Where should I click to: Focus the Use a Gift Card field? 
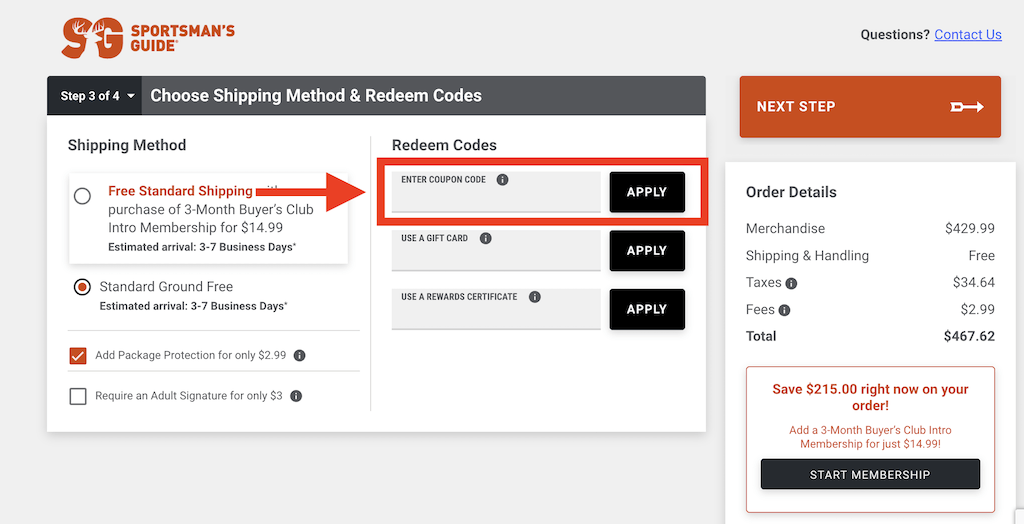coord(496,251)
